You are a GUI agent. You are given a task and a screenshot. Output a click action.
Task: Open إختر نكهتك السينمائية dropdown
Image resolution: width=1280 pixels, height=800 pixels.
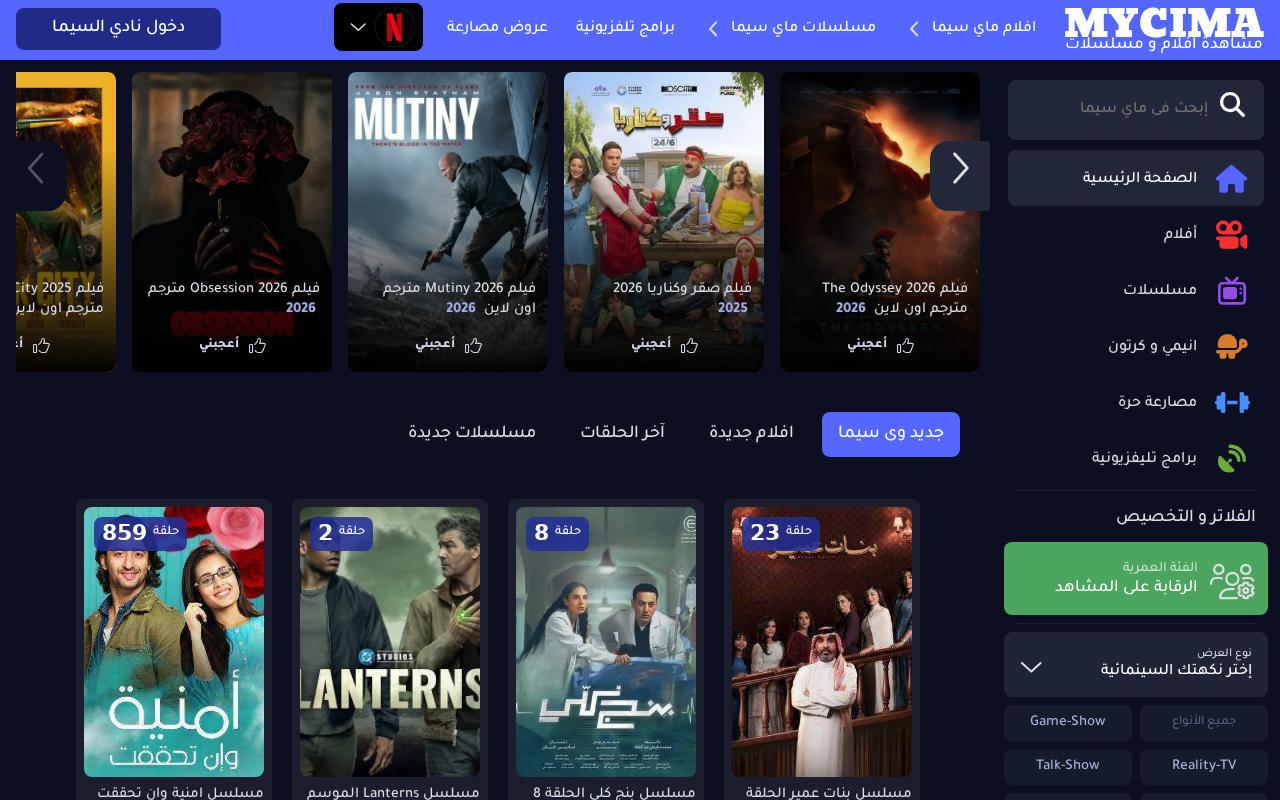pos(1136,664)
